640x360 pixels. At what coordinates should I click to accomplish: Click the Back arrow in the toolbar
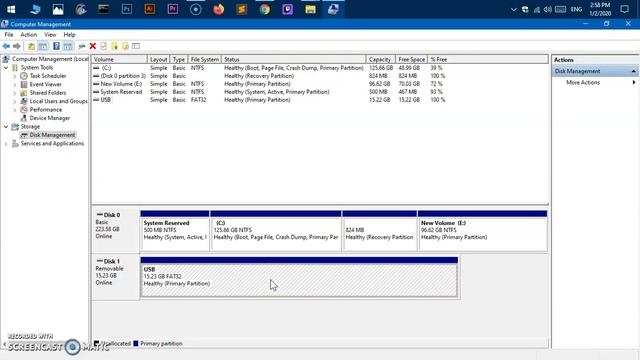(x=6, y=46)
